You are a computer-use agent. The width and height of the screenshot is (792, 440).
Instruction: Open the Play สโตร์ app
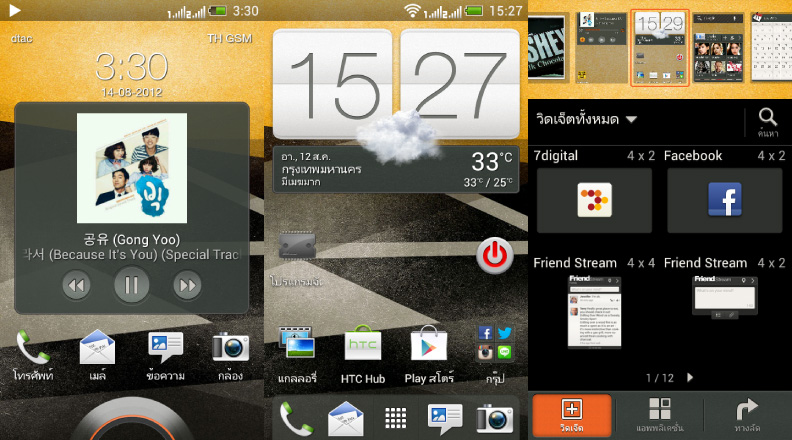[x=429, y=355]
